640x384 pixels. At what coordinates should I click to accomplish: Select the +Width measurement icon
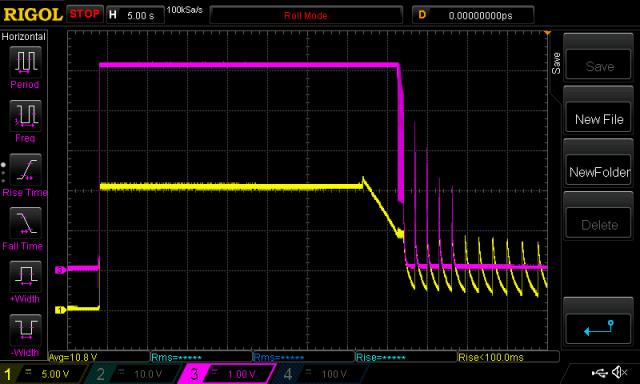[25, 277]
